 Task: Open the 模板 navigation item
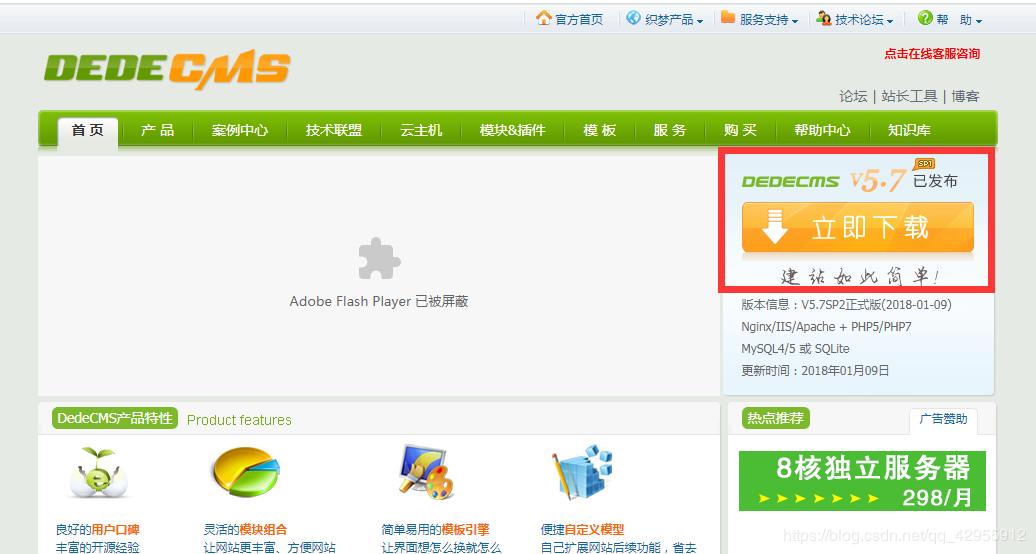click(600, 130)
